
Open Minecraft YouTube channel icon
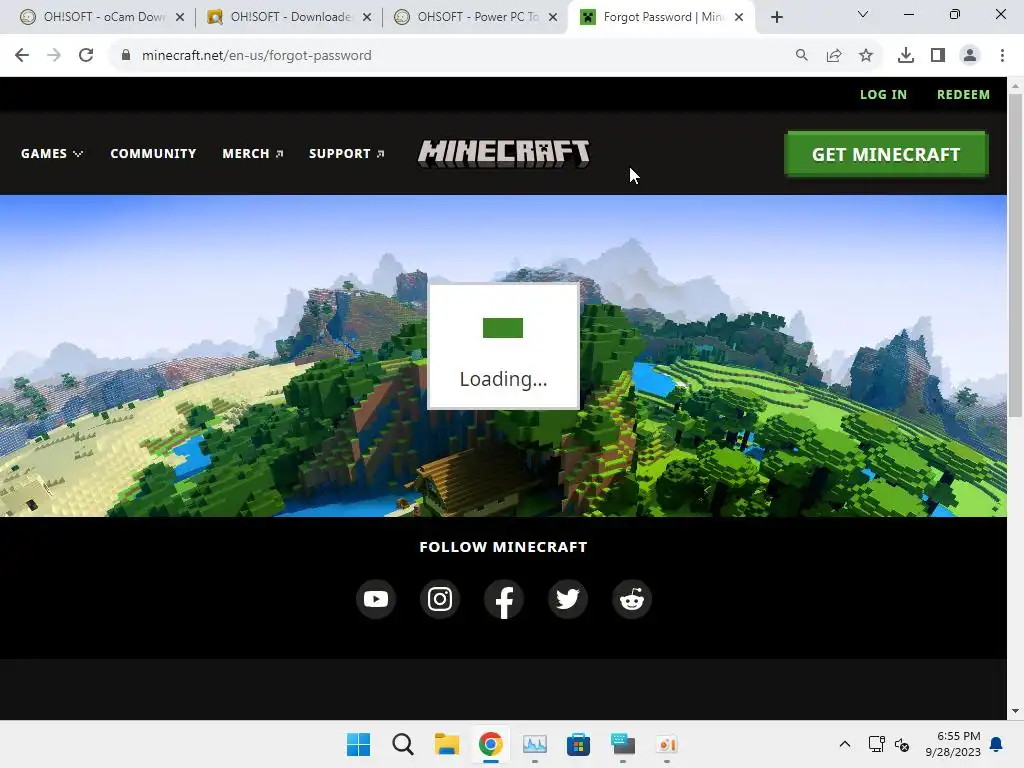[x=376, y=599]
